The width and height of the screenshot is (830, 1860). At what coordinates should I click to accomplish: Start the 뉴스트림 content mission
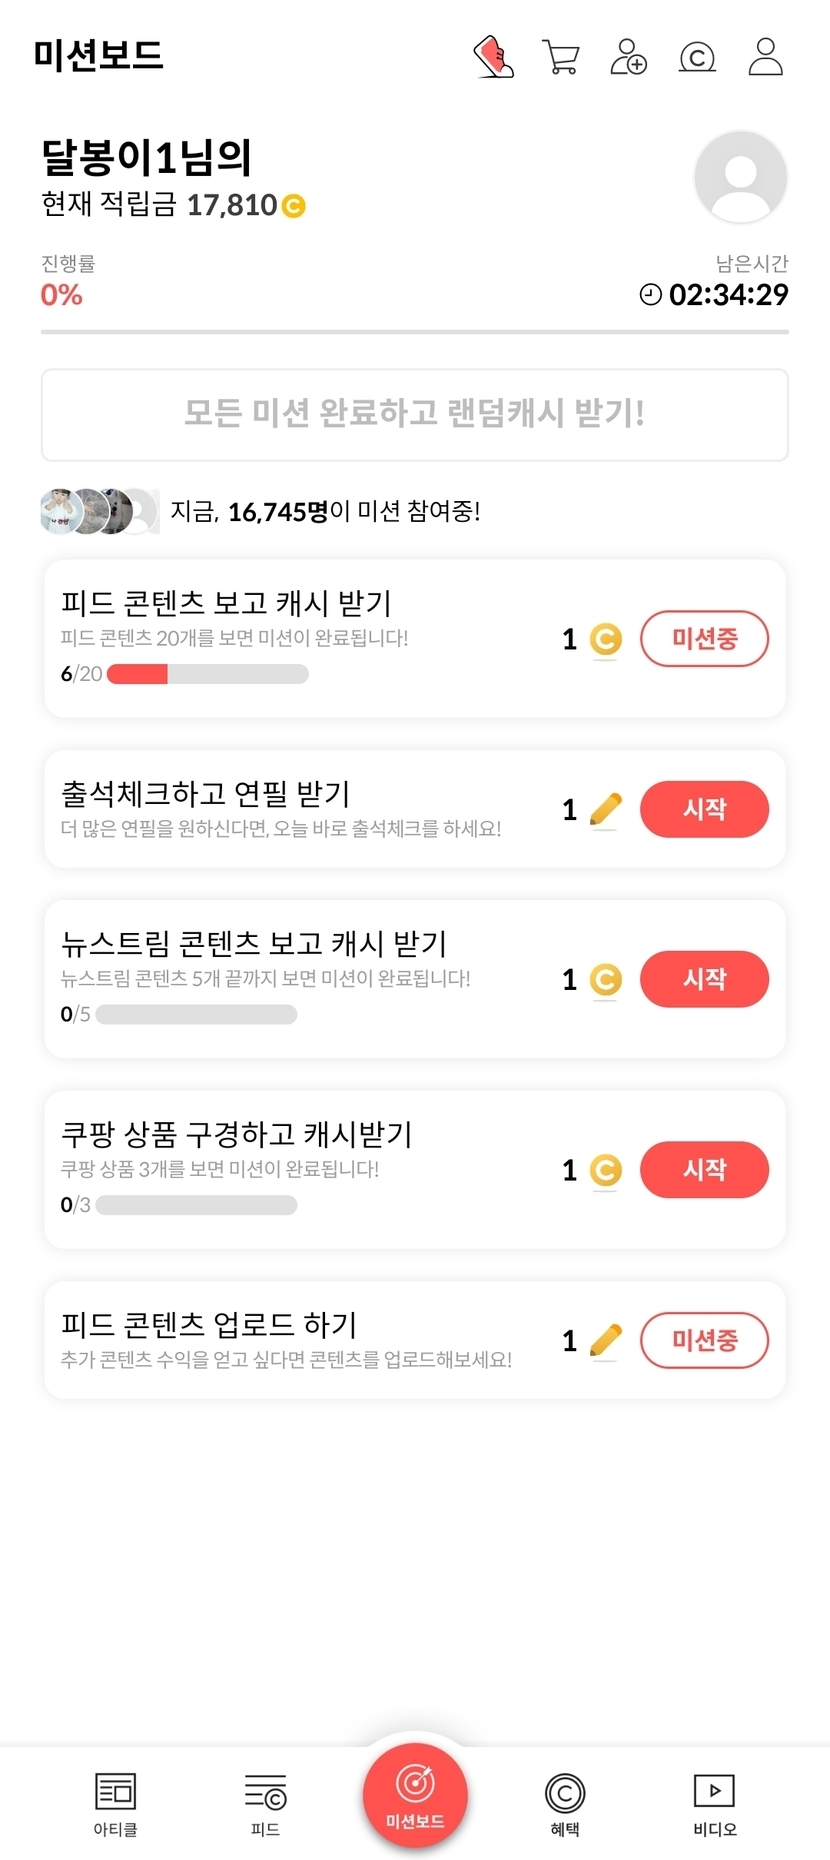pos(704,979)
